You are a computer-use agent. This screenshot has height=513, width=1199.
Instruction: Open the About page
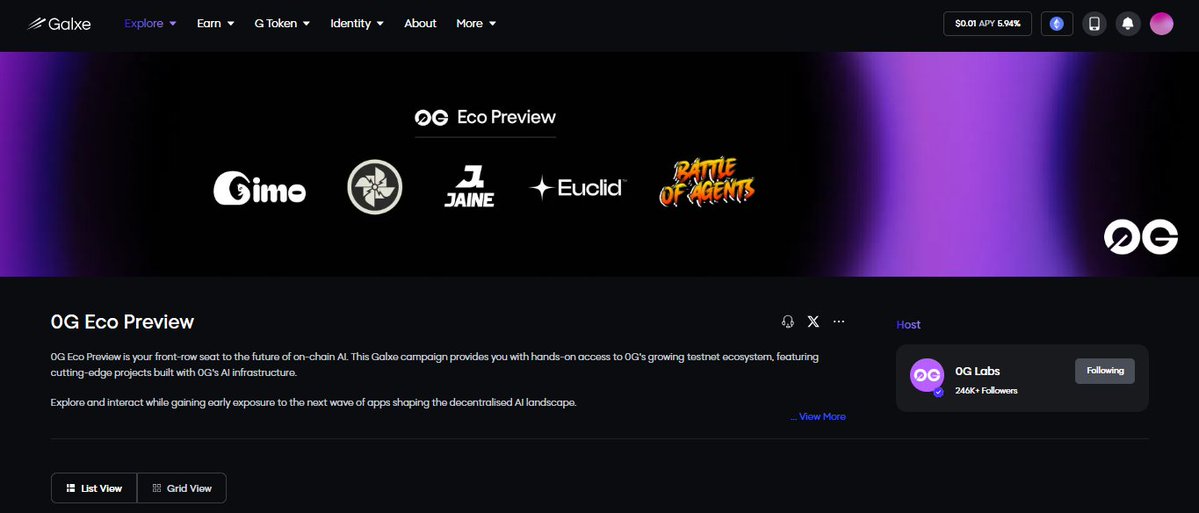coord(420,24)
